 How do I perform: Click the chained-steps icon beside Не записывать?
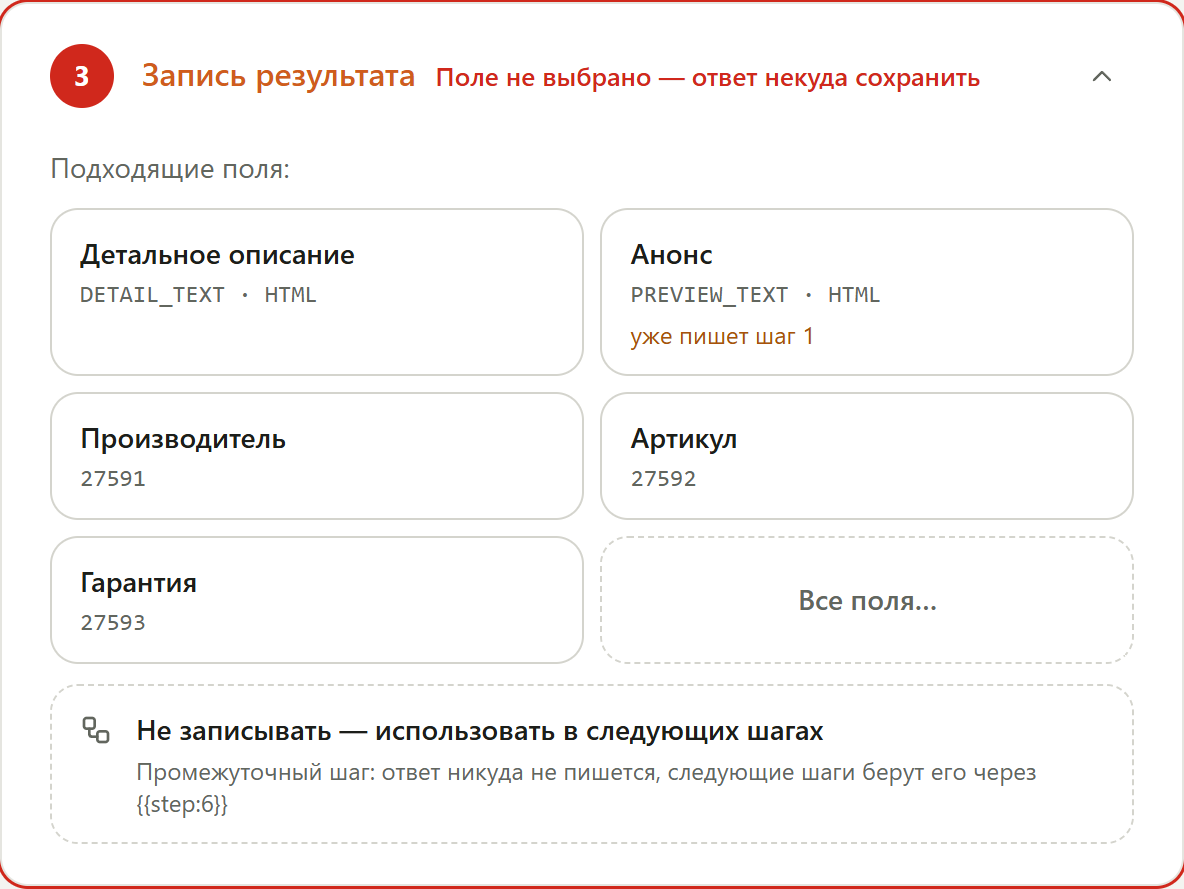pos(96,730)
